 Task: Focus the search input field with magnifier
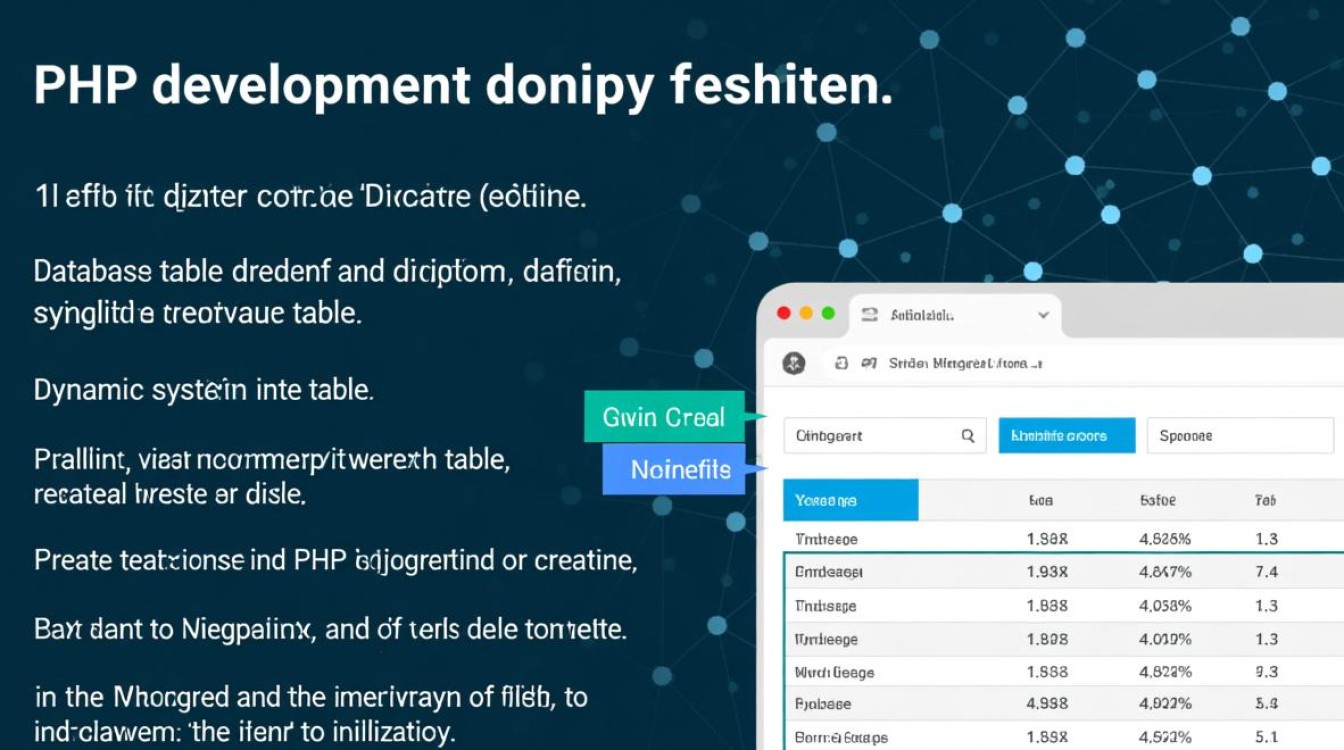tap(870, 436)
